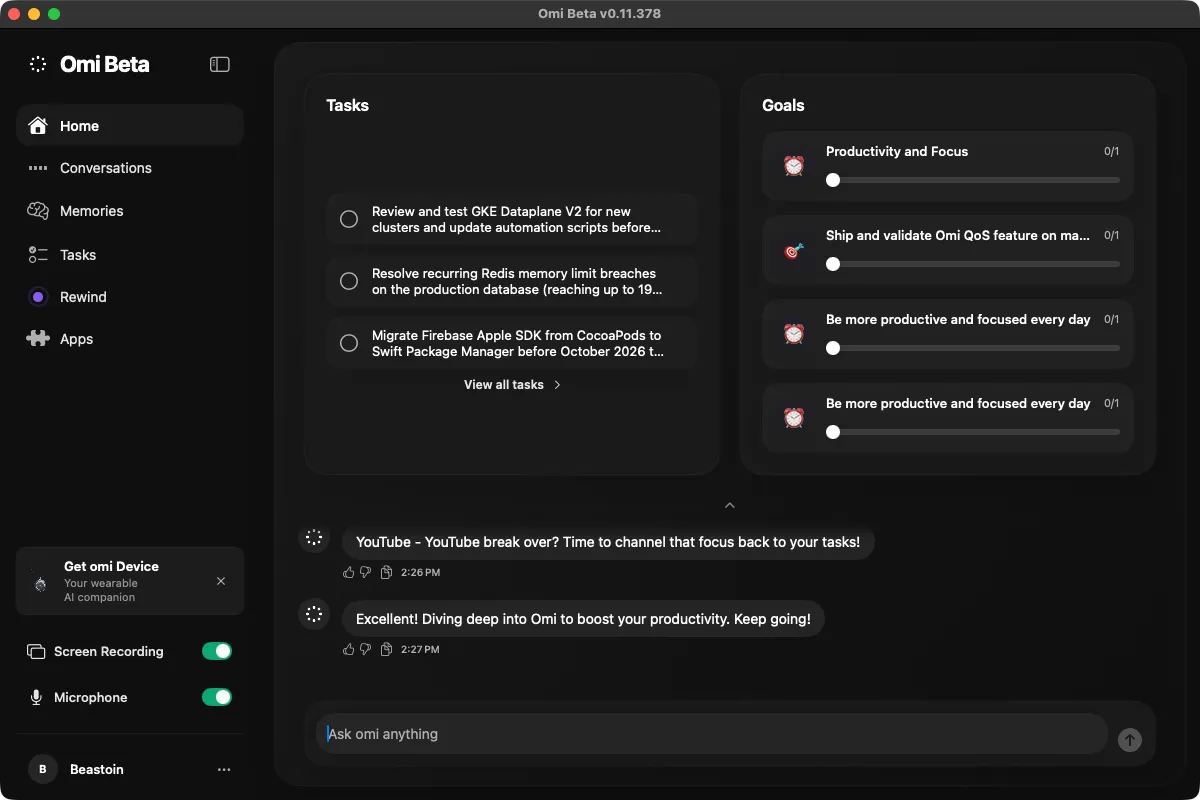Open Apps in the sidebar

pos(130,339)
